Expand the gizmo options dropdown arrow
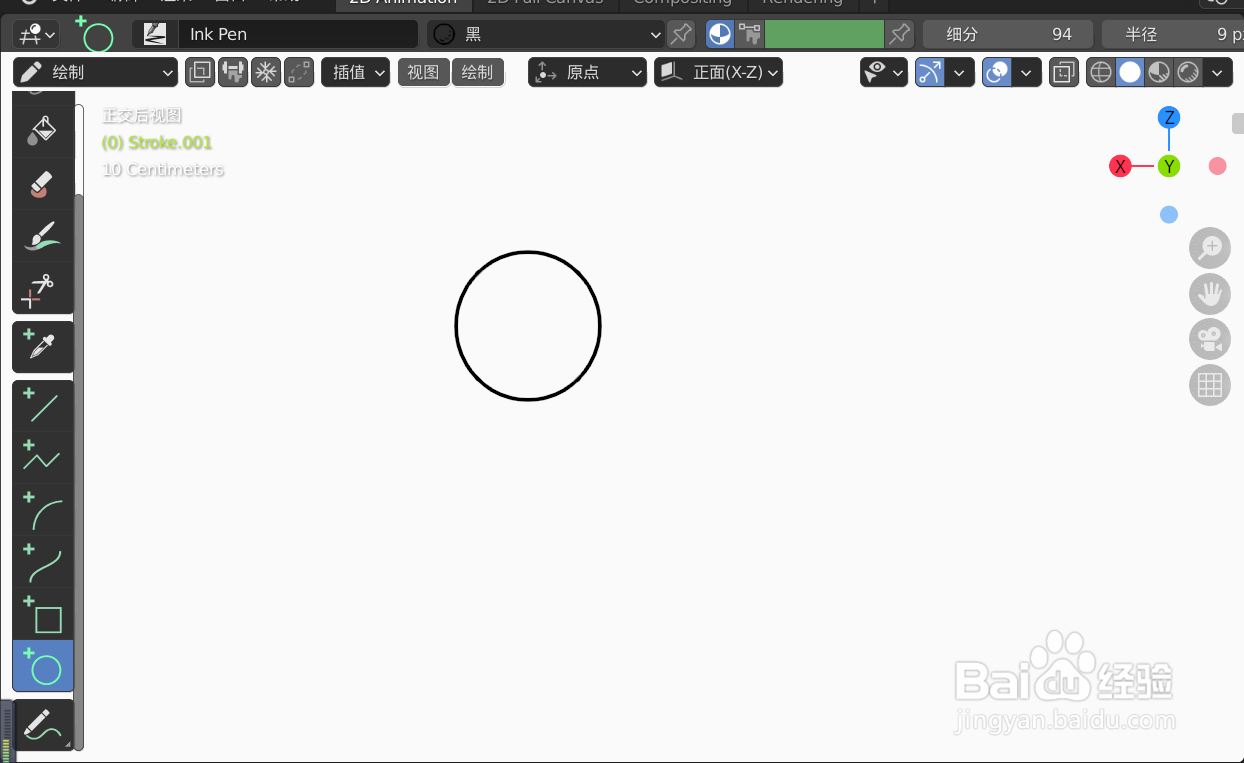Viewport: 1244px width, 763px height. coord(960,72)
